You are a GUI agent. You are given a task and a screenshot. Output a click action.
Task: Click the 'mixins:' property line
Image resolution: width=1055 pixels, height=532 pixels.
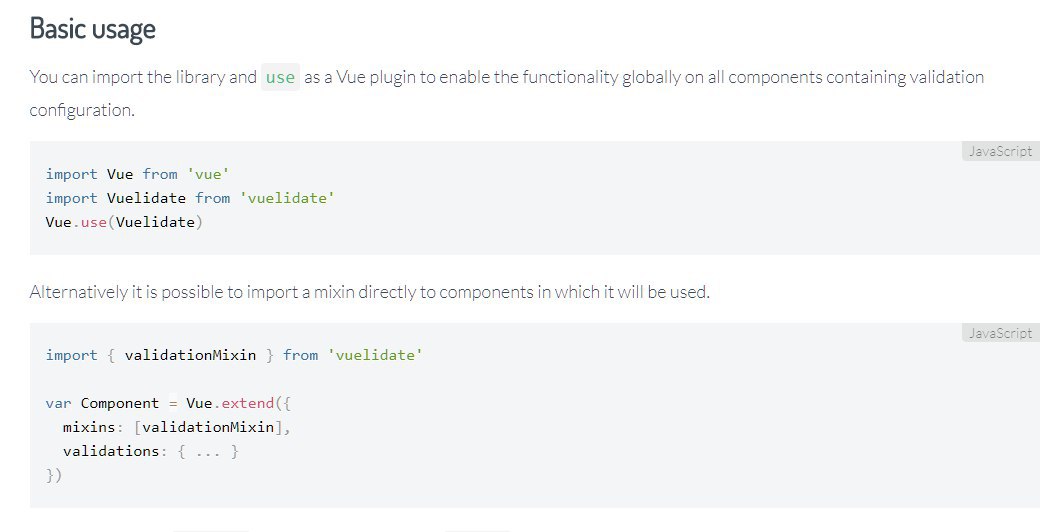tap(176, 428)
